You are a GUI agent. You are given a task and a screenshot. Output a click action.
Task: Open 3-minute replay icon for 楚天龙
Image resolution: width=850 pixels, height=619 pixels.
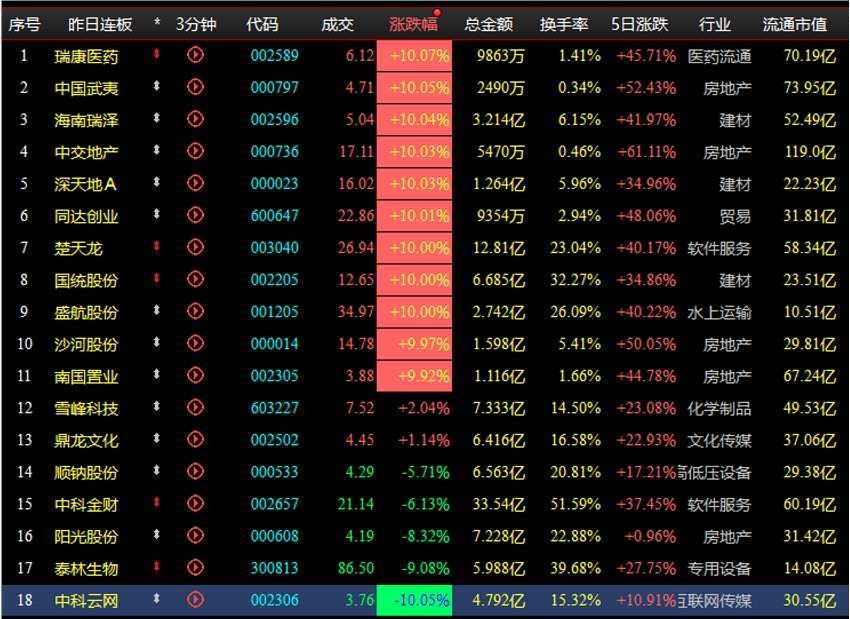tap(195, 247)
